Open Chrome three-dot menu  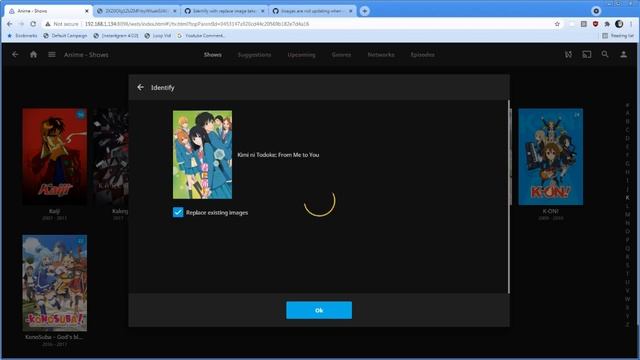[631, 24]
